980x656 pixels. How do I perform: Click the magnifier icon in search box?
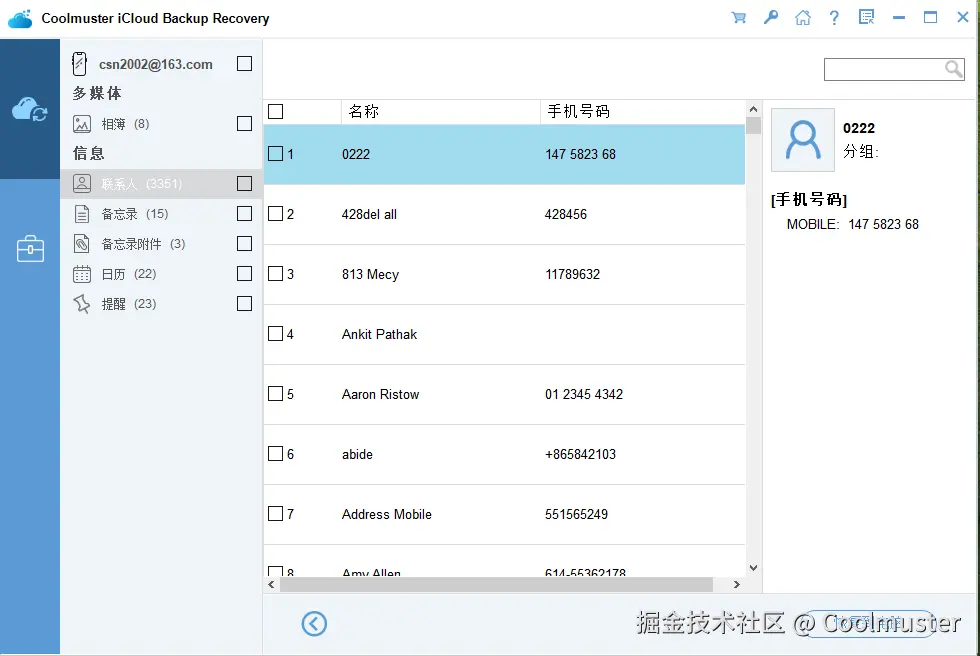click(955, 68)
